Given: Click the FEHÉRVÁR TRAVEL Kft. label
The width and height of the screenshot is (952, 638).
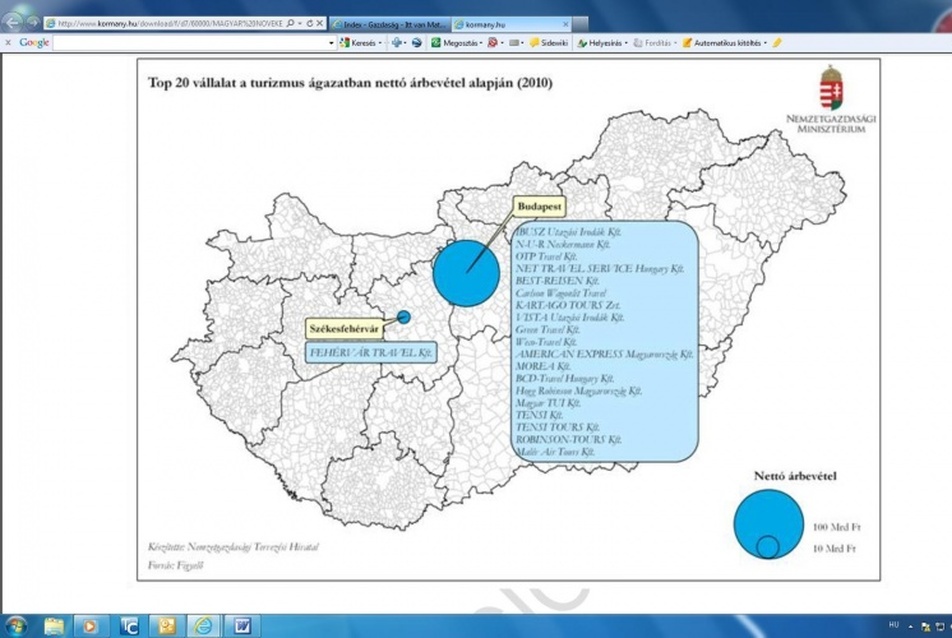Looking at the screenshot, I should [x=371, y=353].
